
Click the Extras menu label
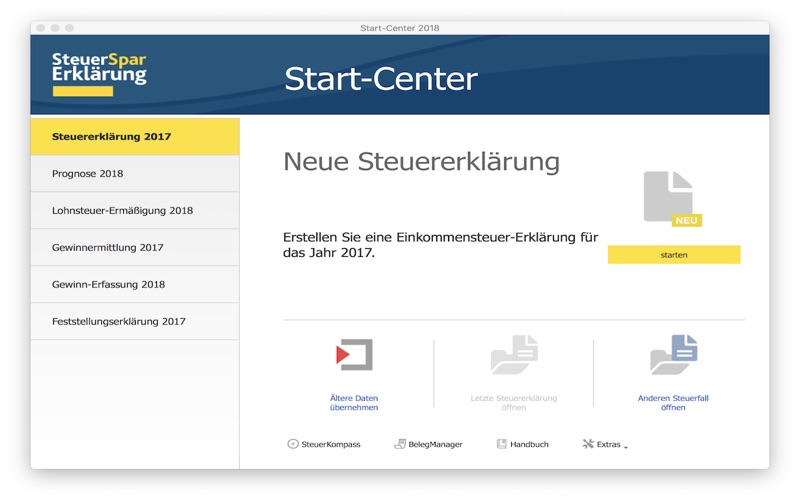click(x=608, y=444)
